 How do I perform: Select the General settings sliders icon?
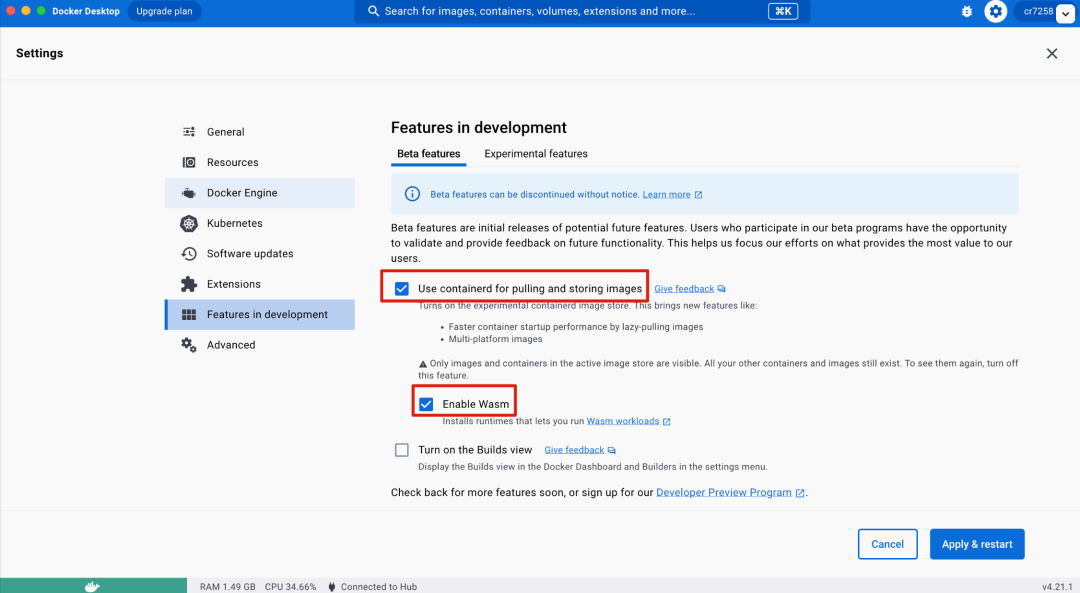(x=189, y=132)
